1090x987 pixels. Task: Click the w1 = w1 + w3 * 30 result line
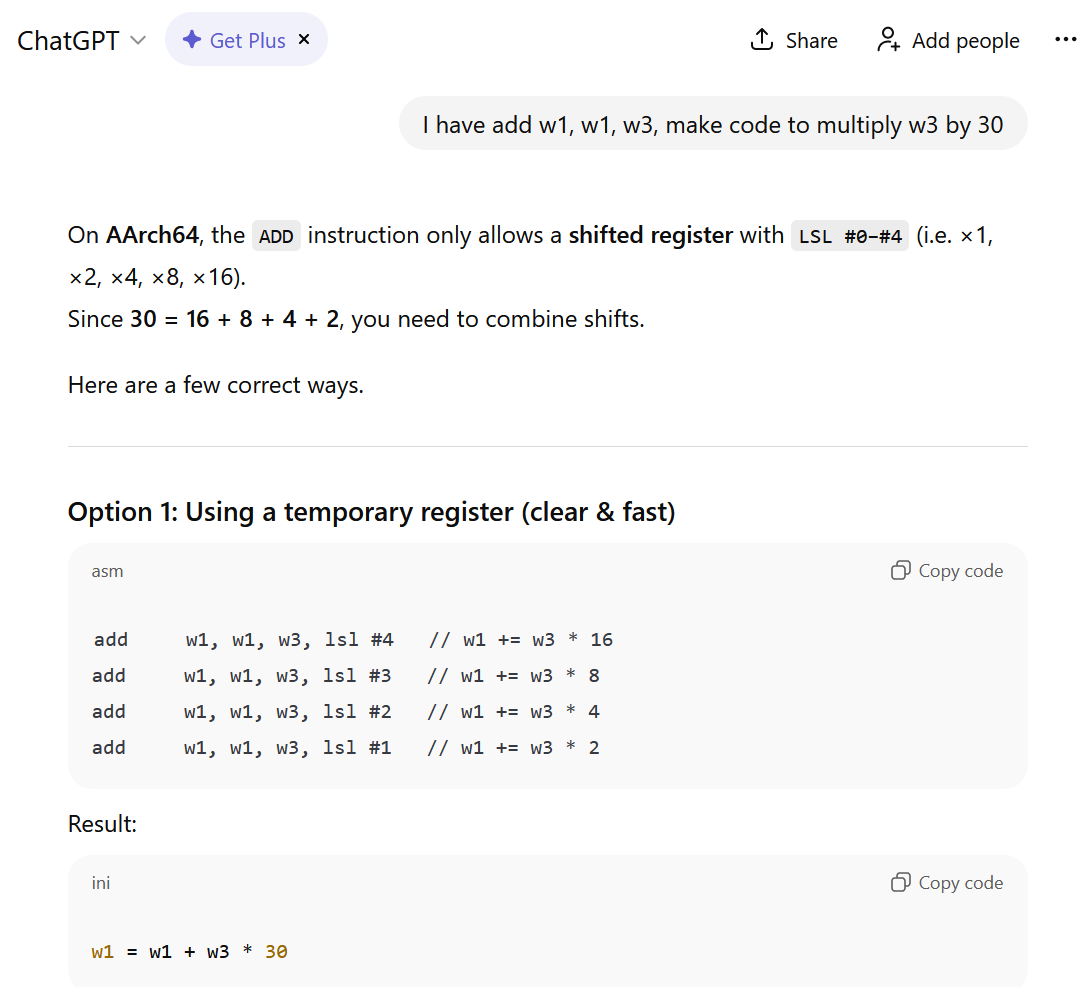189,952
